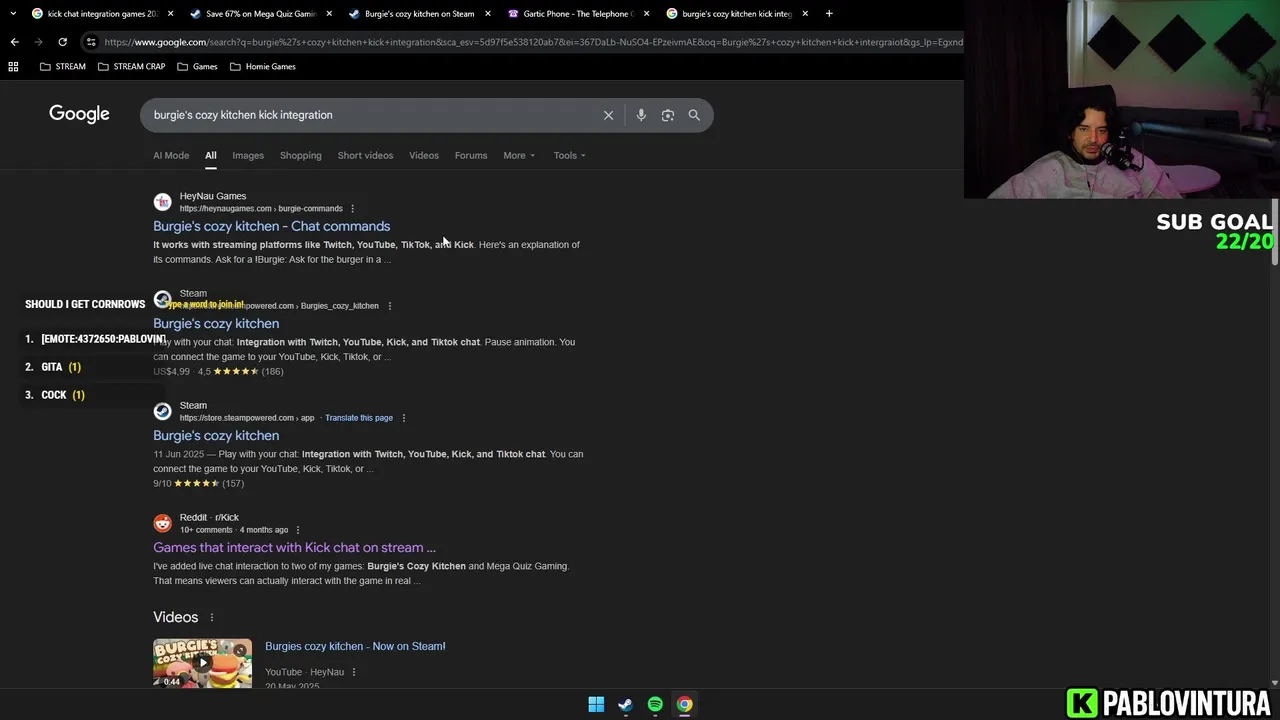Image resolution: width=1280 pixels, height=720 pixels.
Task: Click the magnifying glass search icon
Action: 694,115
